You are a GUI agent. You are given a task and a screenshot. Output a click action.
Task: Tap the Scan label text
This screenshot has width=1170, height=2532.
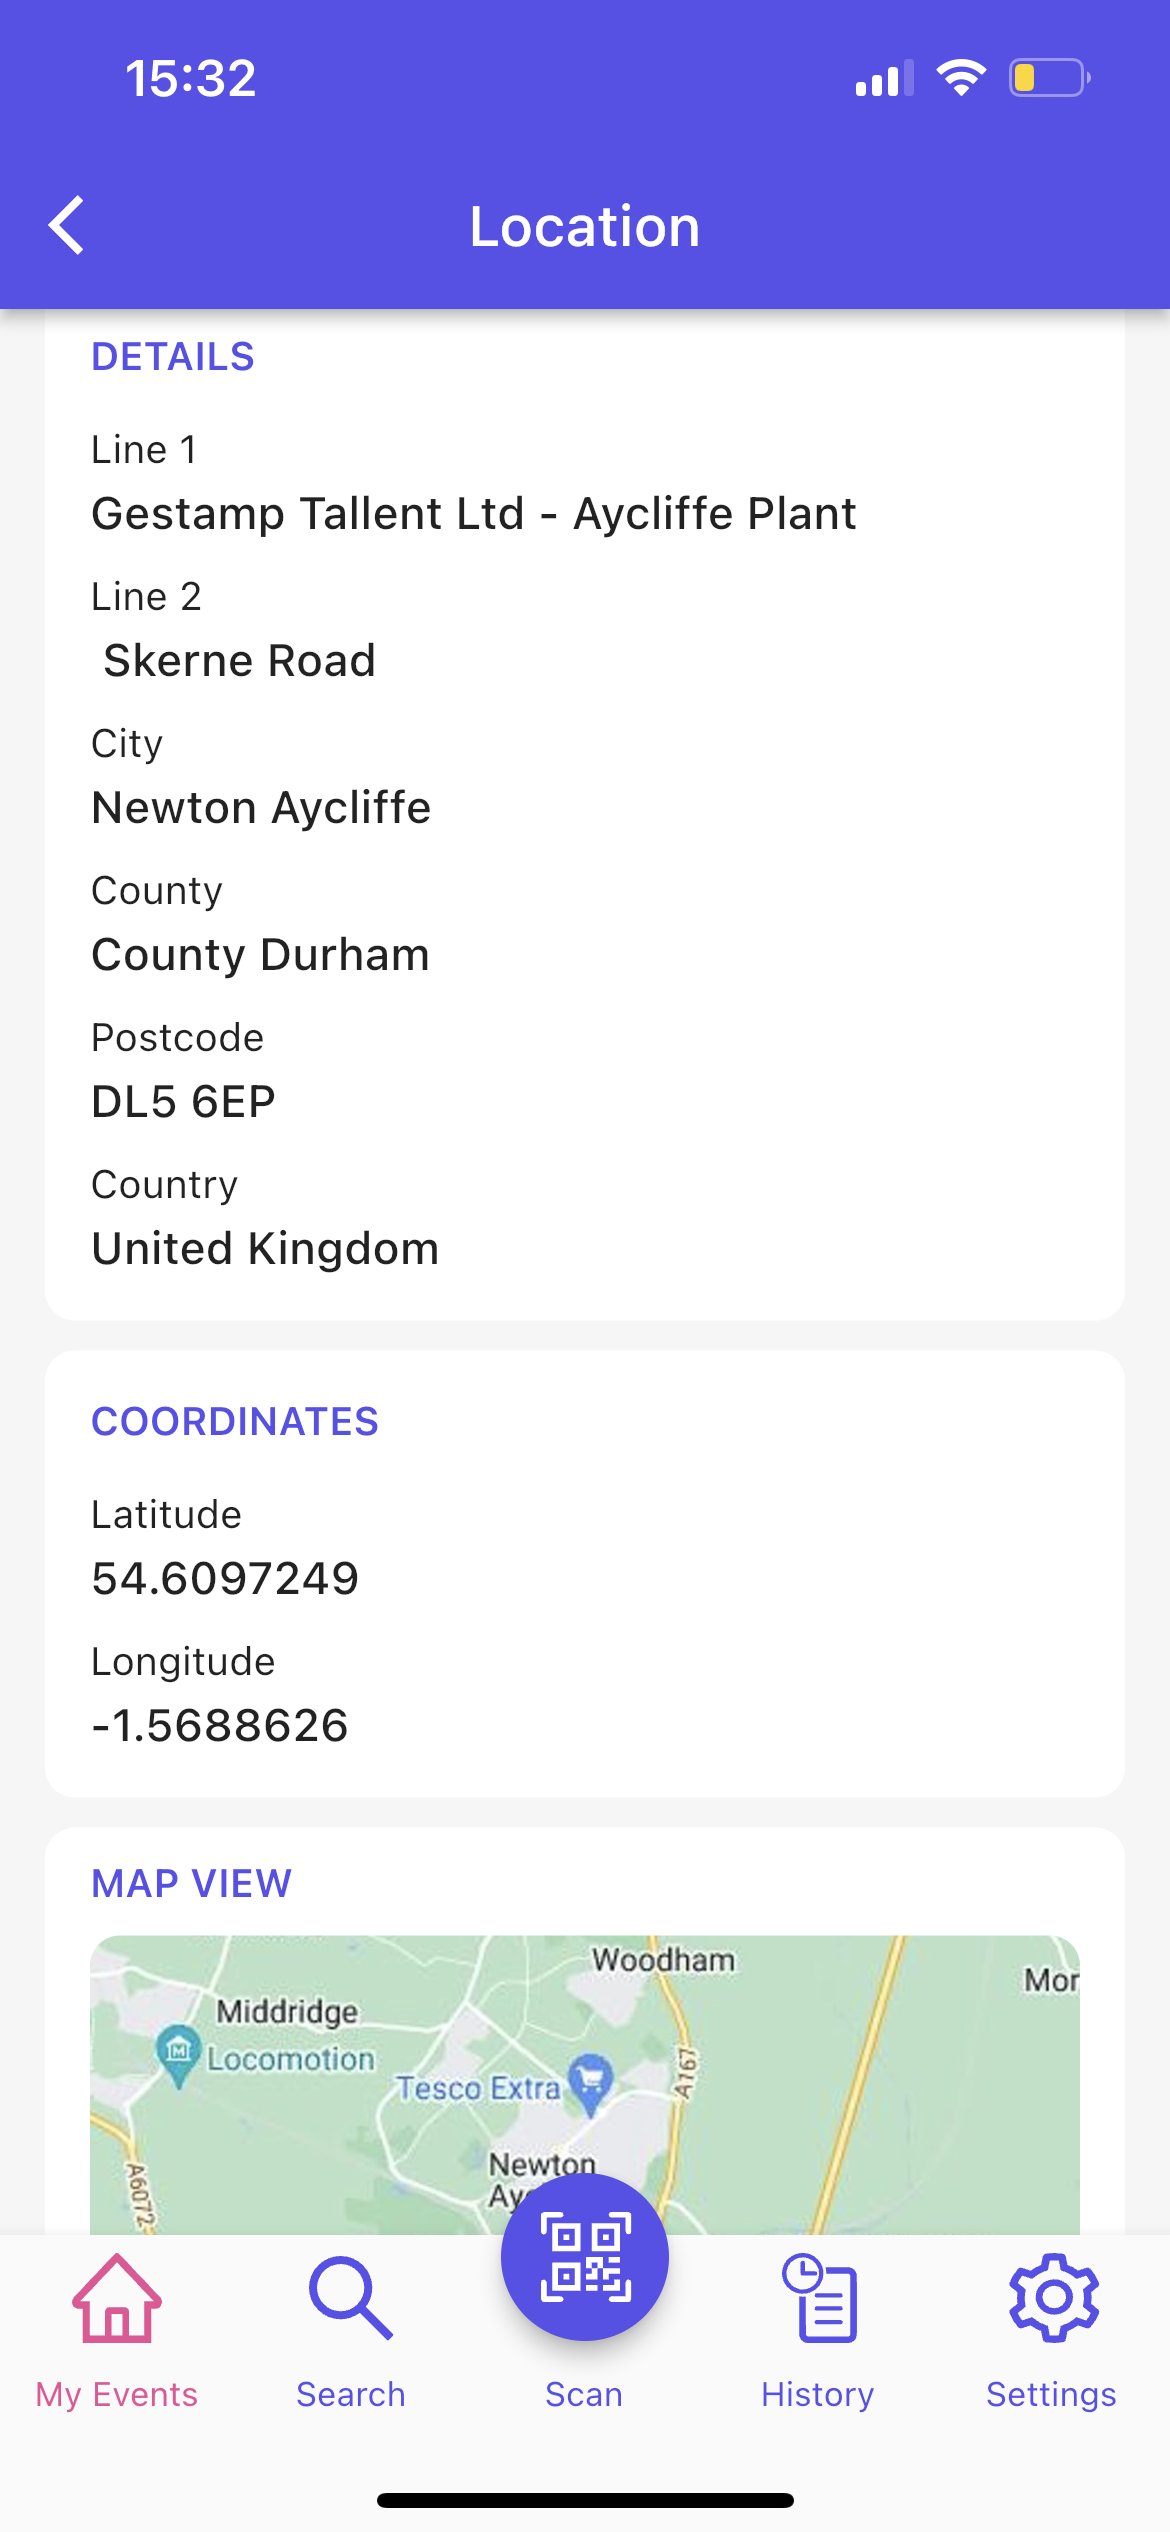584,2395
